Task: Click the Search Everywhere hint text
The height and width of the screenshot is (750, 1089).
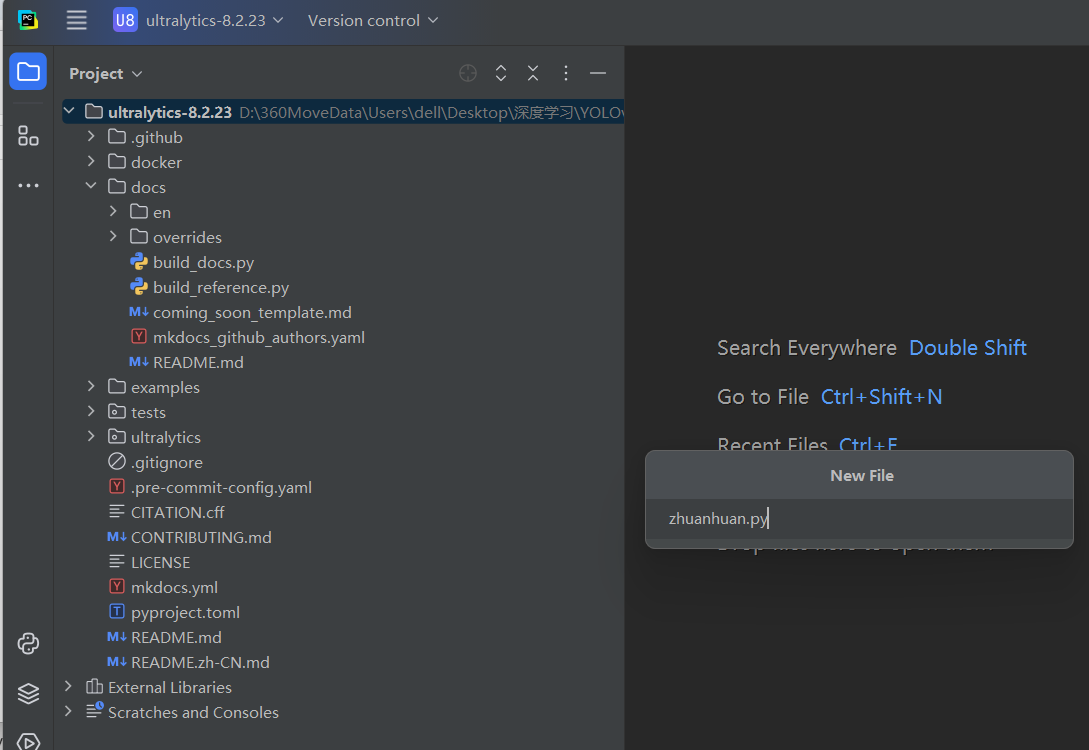Action: tap(807, 347)
